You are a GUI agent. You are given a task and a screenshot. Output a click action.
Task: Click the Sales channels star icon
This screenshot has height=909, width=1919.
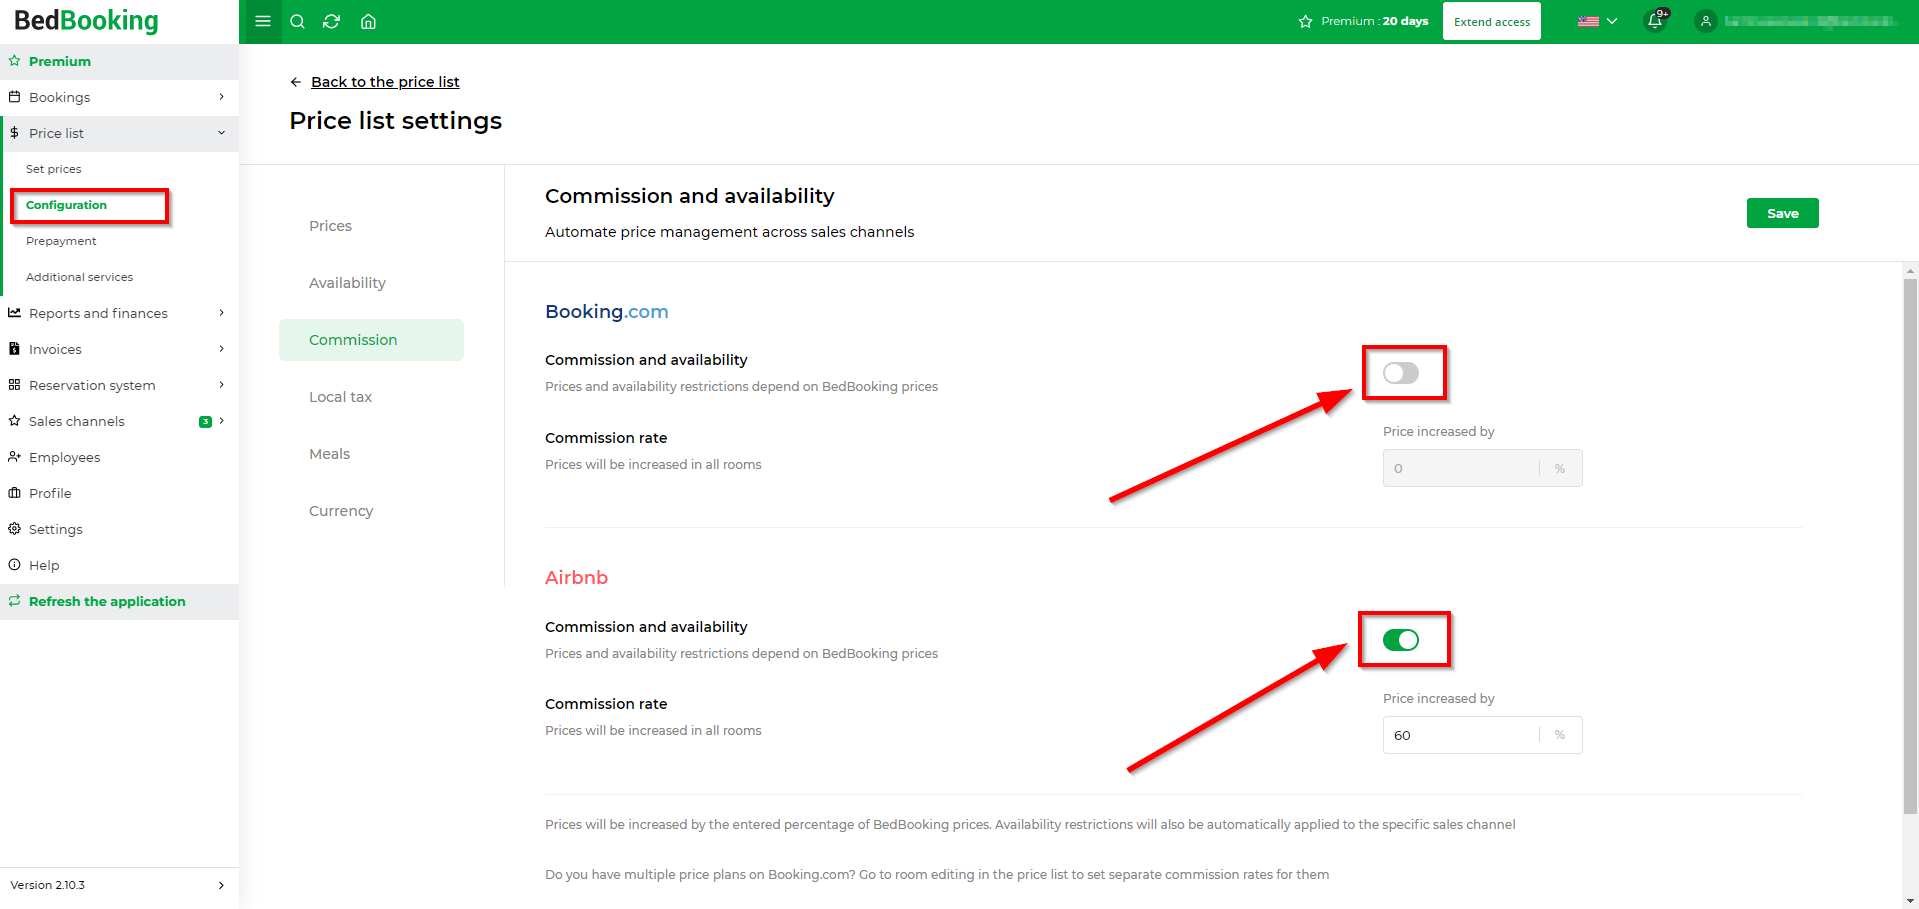[14, 421]
